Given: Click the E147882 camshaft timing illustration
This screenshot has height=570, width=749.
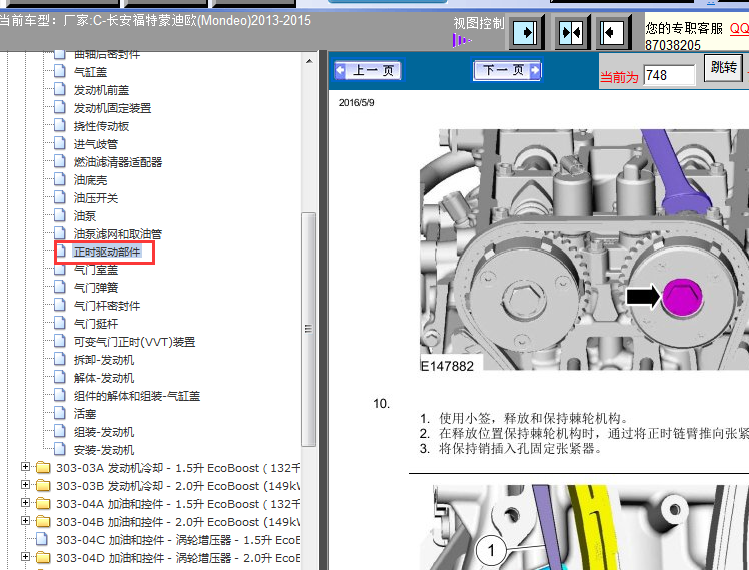Looking at the screenshot, I should click(584, 249).
